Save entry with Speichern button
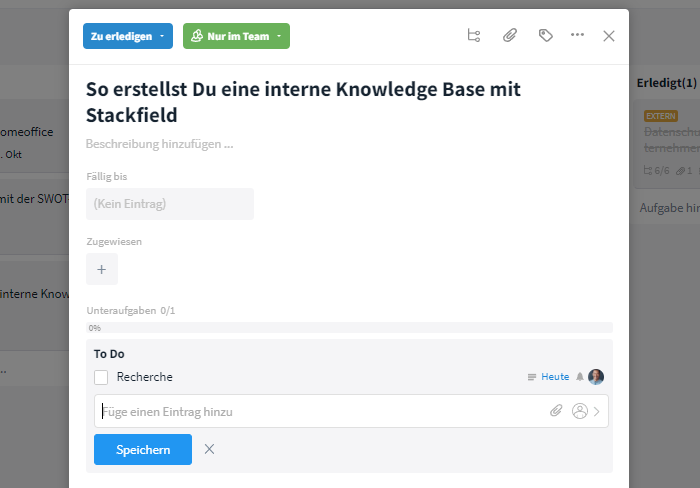Image resolution: width=700 pixels, height=488 pixels. [143, 450]
